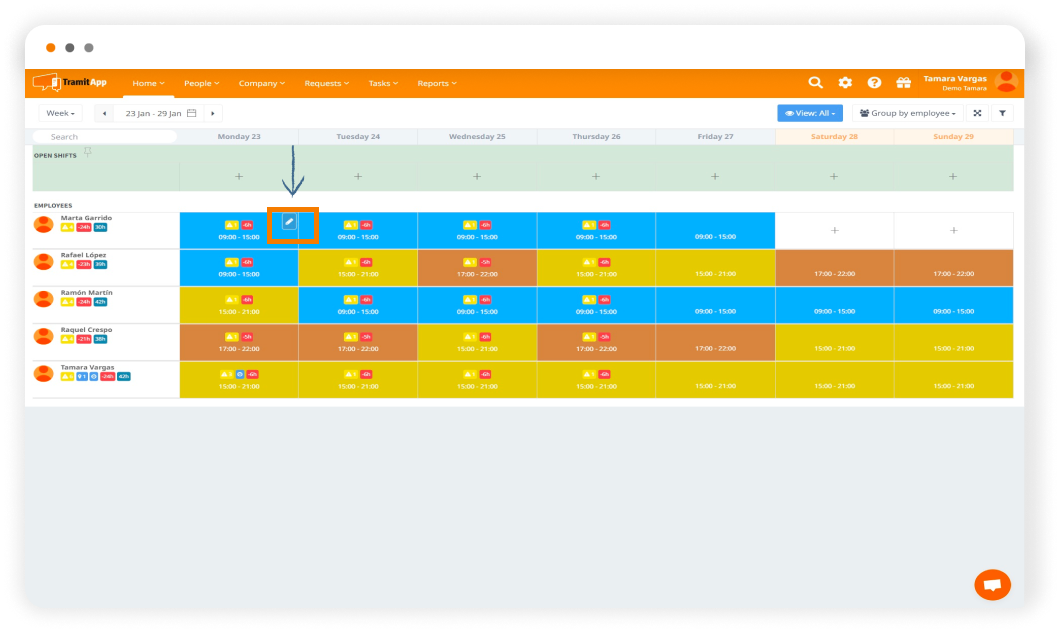Open the search magnifier in the top bar
This screenshot has width=1061, height=633.
pos(816,83)
